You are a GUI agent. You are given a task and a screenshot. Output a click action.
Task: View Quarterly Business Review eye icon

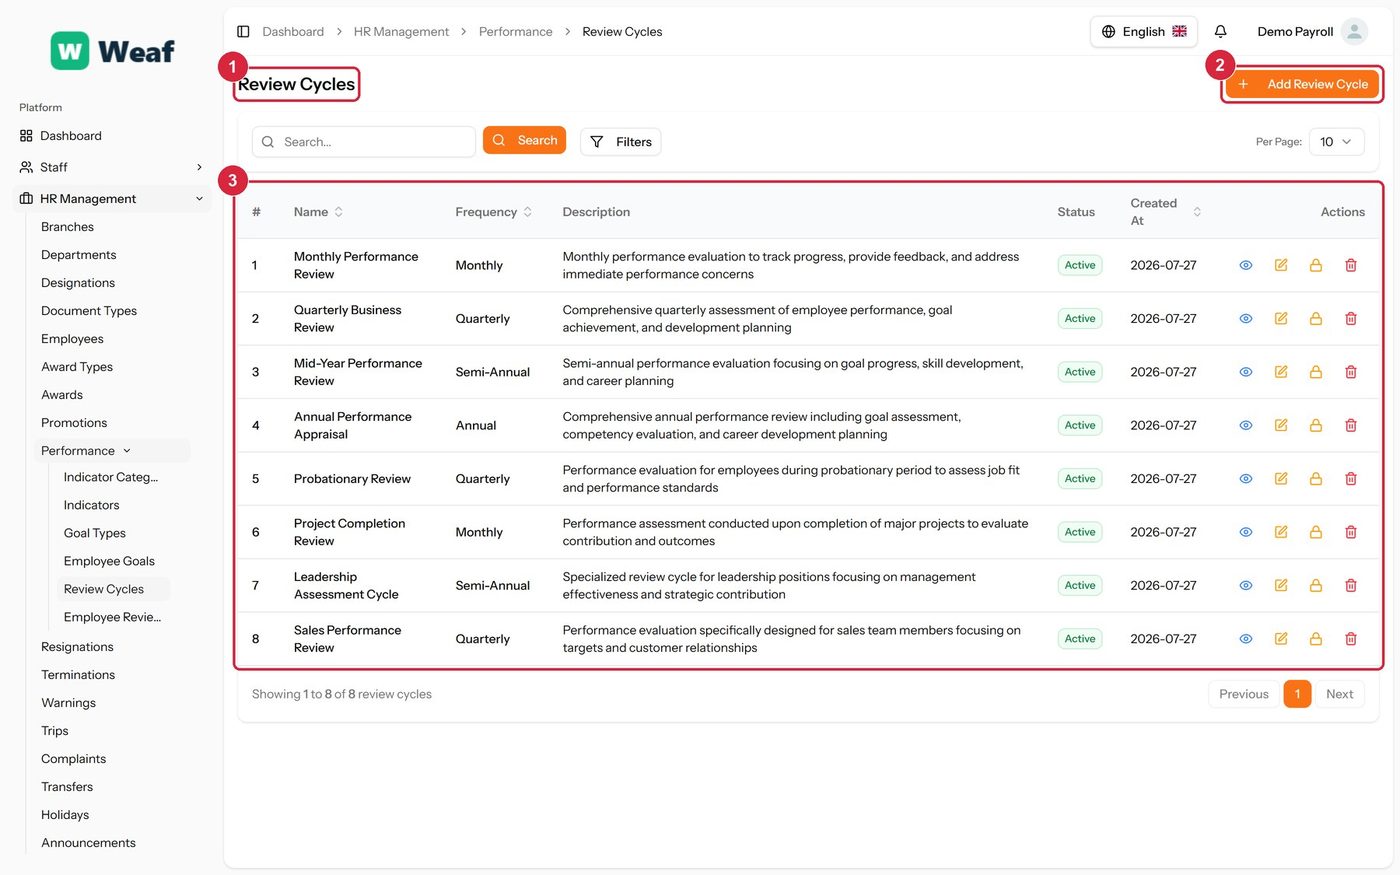[x=1246, y=318]
